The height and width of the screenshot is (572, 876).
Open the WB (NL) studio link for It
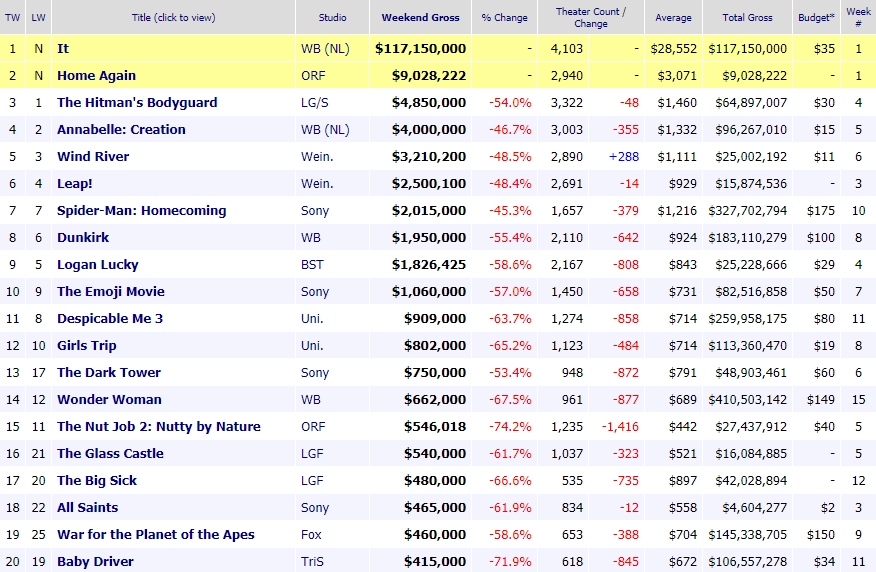325,49
